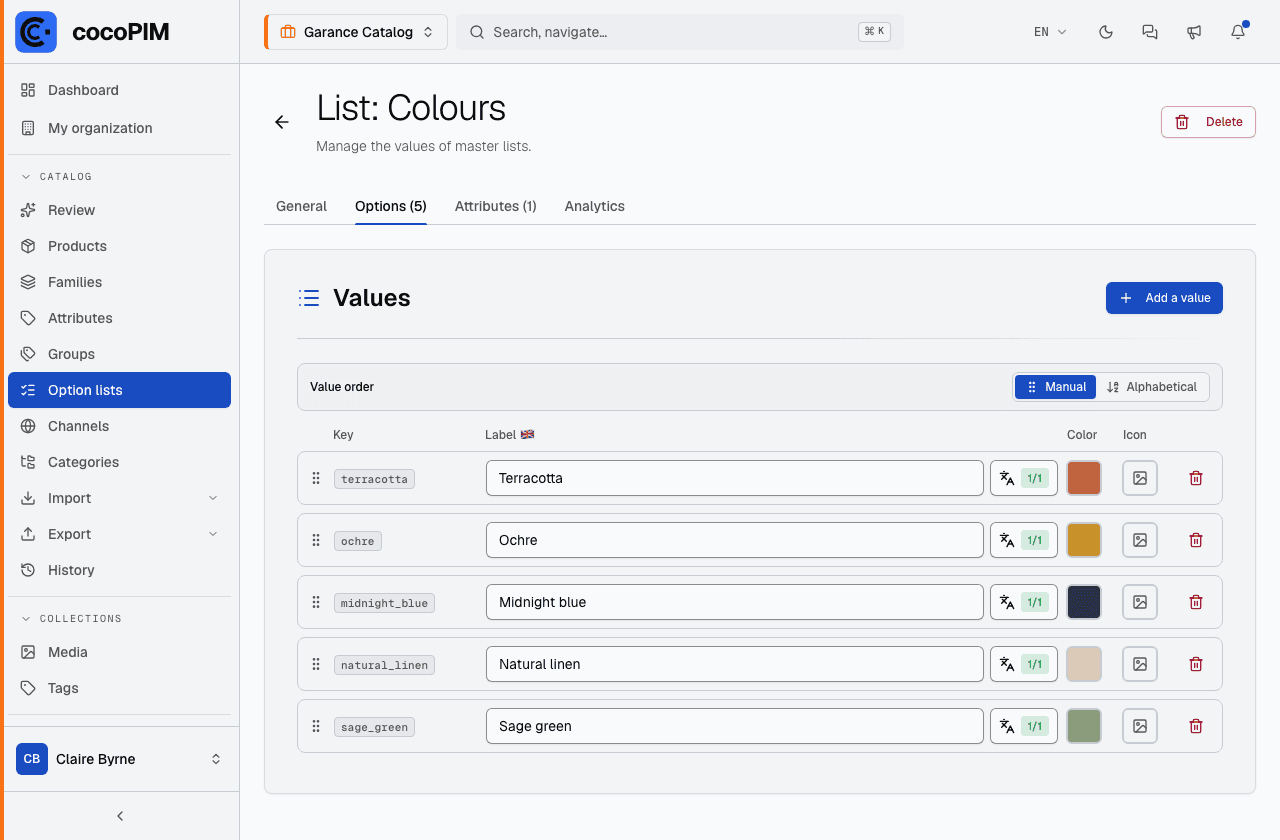
Task: Open the Natural linen color swatch
Action: click(x=1084, y=664)
